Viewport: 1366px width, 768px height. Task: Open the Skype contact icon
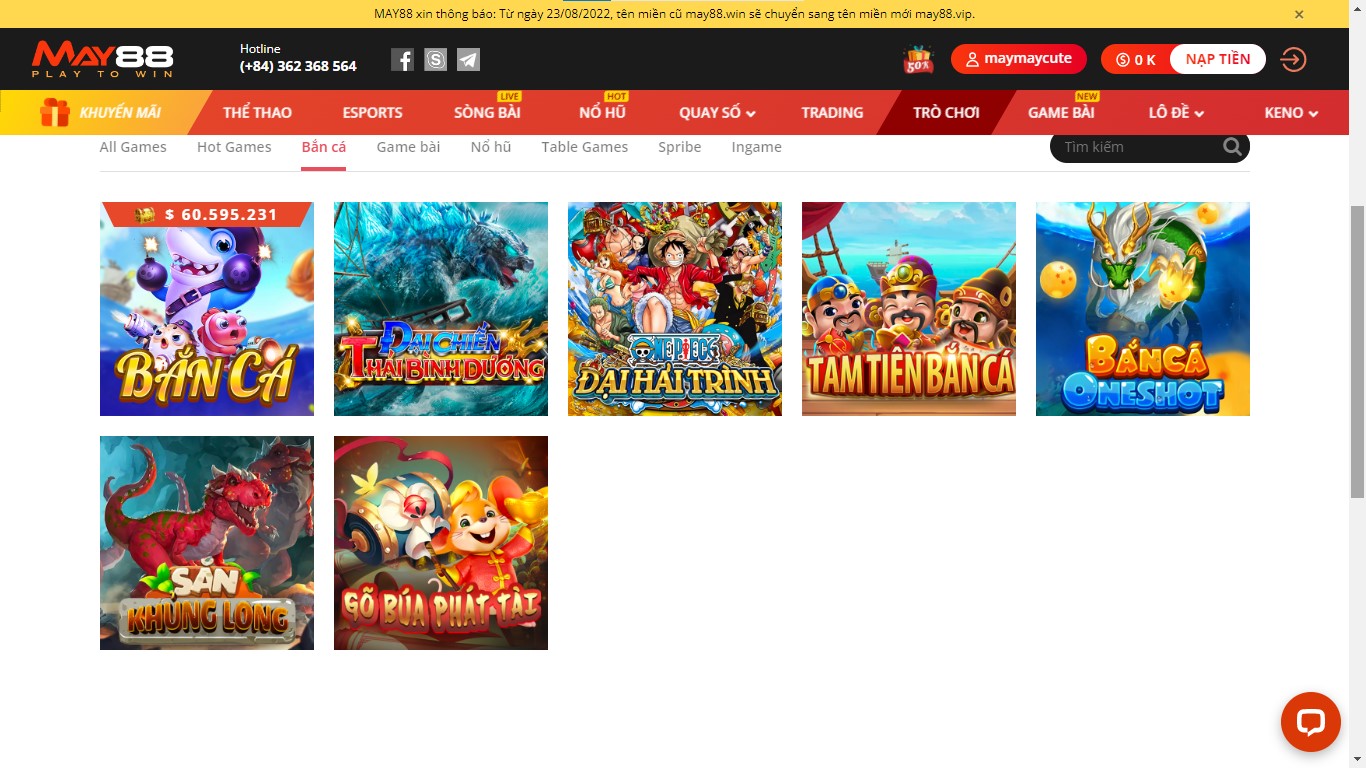[435, 60]
